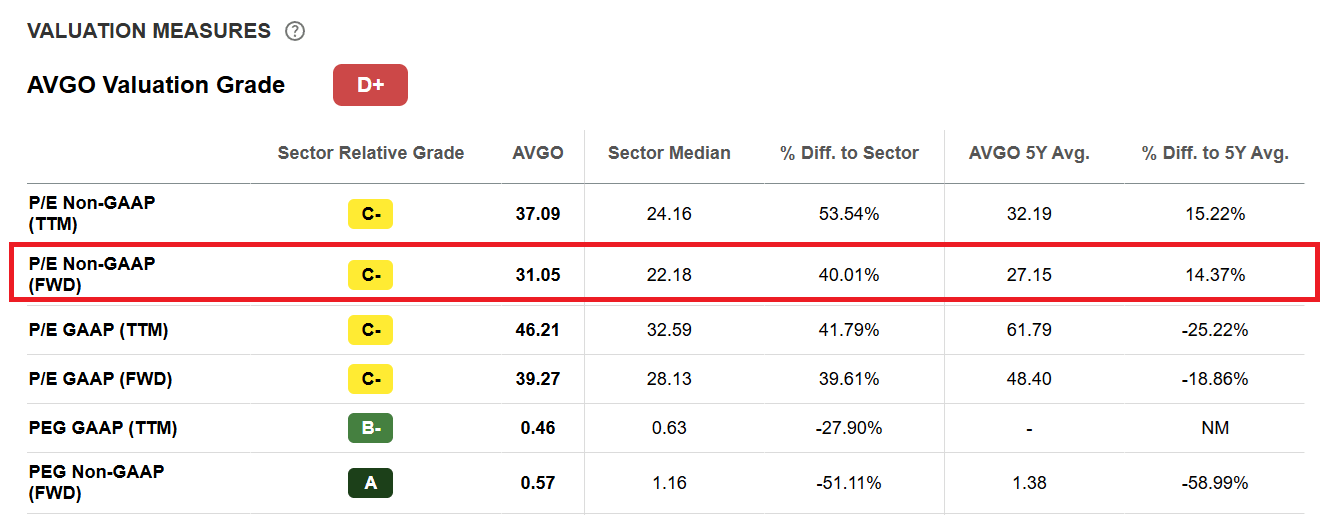Click the C- grade badge for P/E GAAP (FWD)
The width and height of the screenshot is (1327, 515).
pyautogui.click(x=371, y=379)
